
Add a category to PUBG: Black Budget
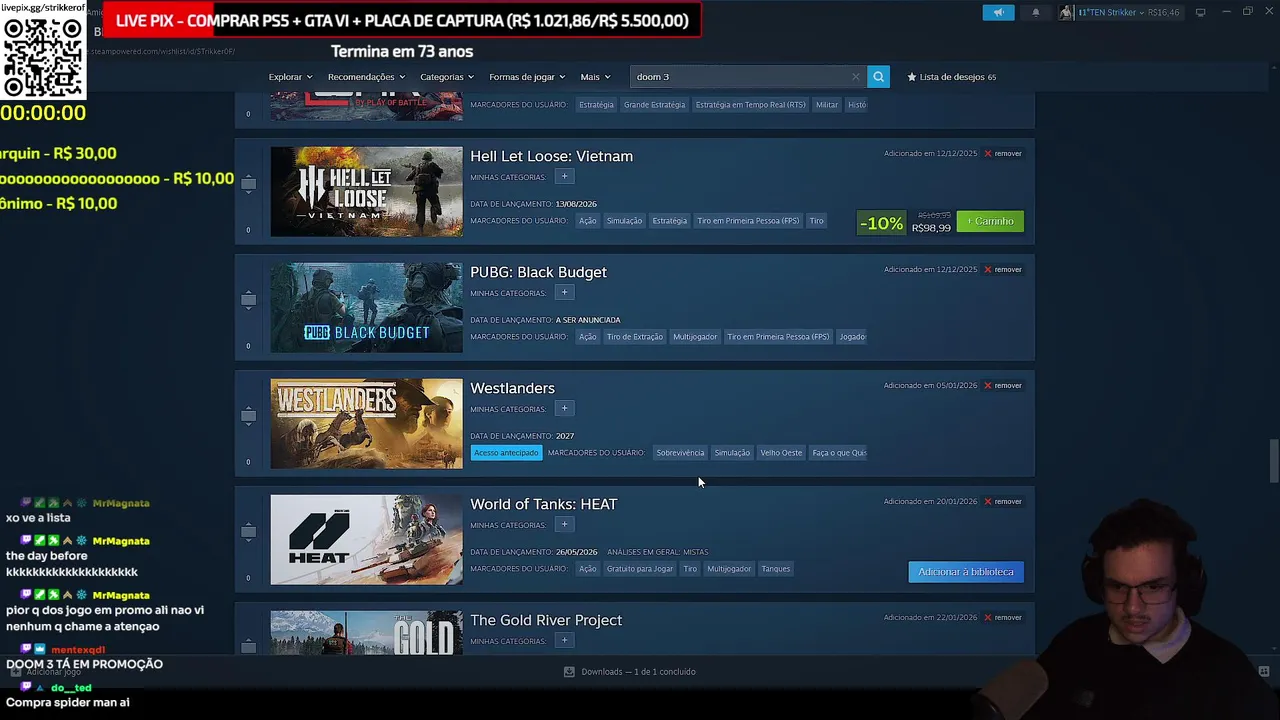click(564, 293)
